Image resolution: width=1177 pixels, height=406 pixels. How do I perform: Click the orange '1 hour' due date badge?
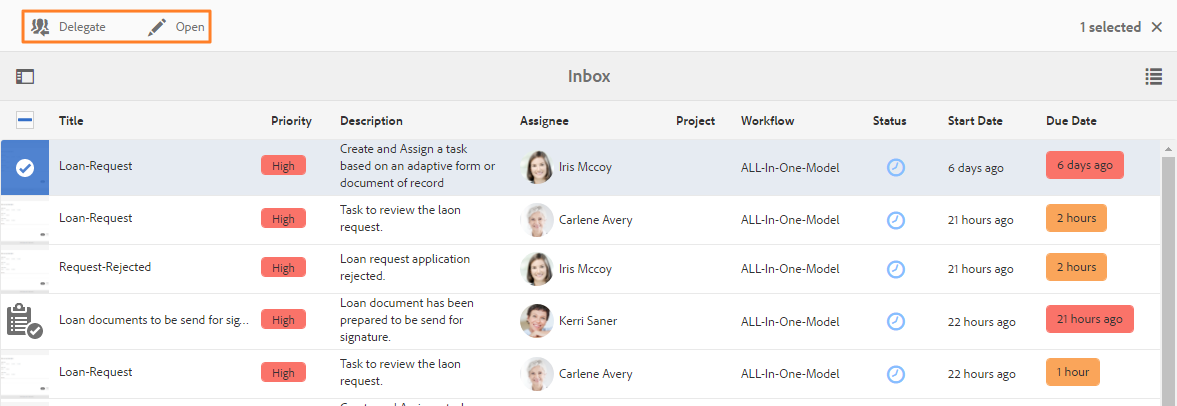(x=1073, y=372)
